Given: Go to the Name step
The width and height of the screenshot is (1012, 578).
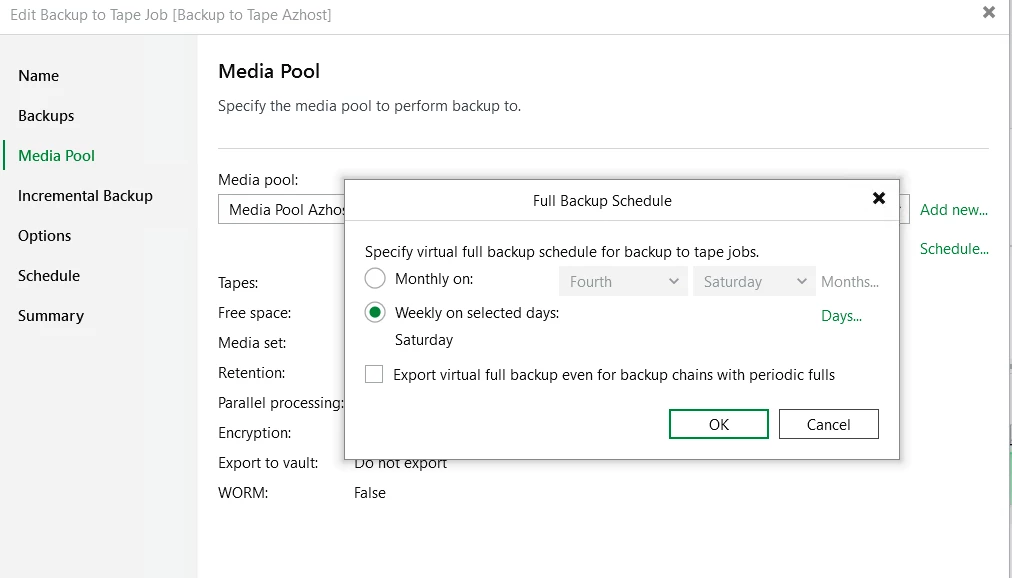Looking at the screenshot, I should point(39,76).
